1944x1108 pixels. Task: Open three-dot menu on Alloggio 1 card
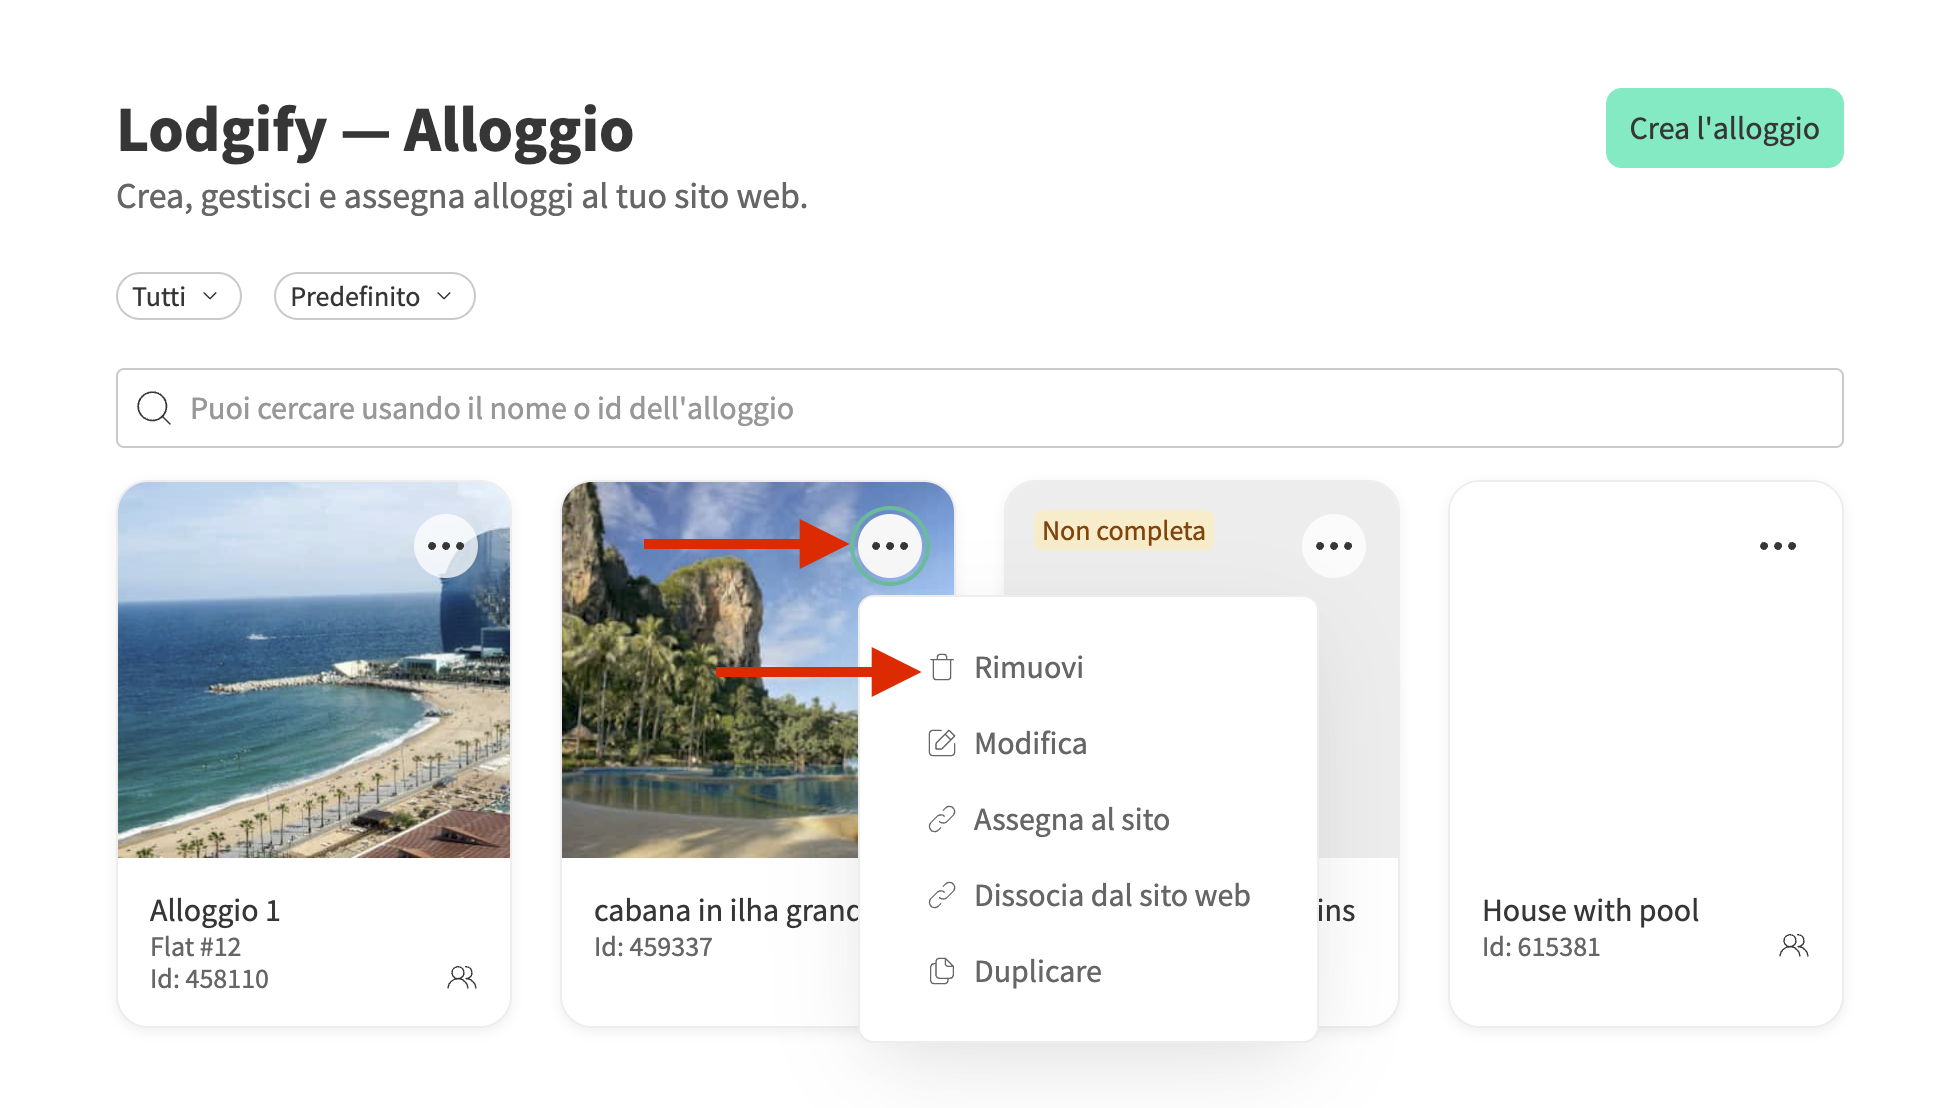pos(446,546)
